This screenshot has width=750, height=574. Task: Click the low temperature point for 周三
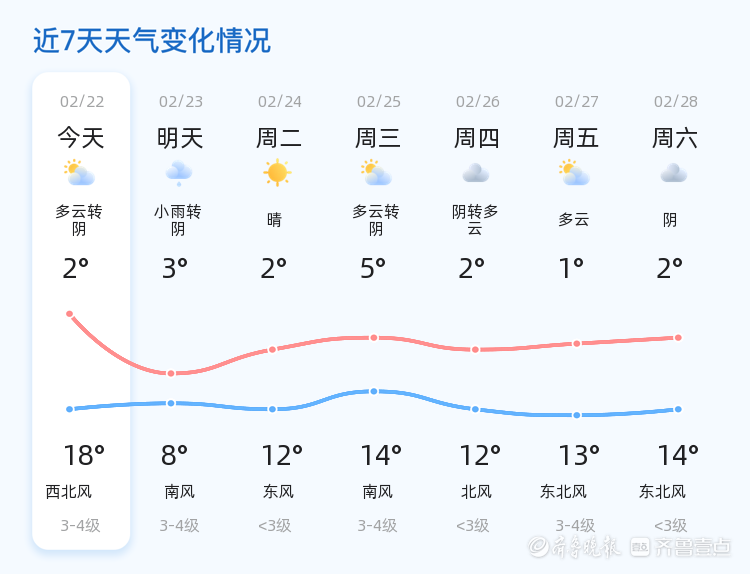coord(374,391)
